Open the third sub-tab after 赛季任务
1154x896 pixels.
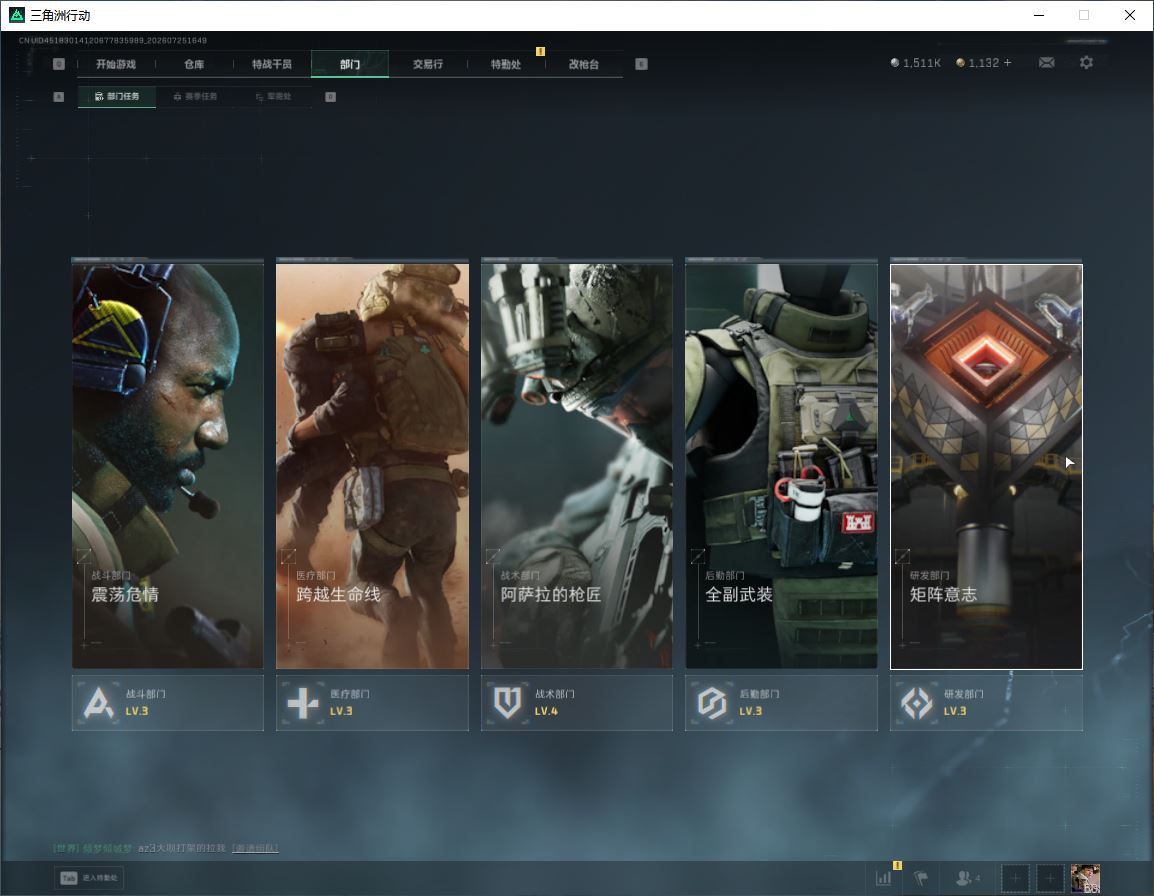(273, 96)
